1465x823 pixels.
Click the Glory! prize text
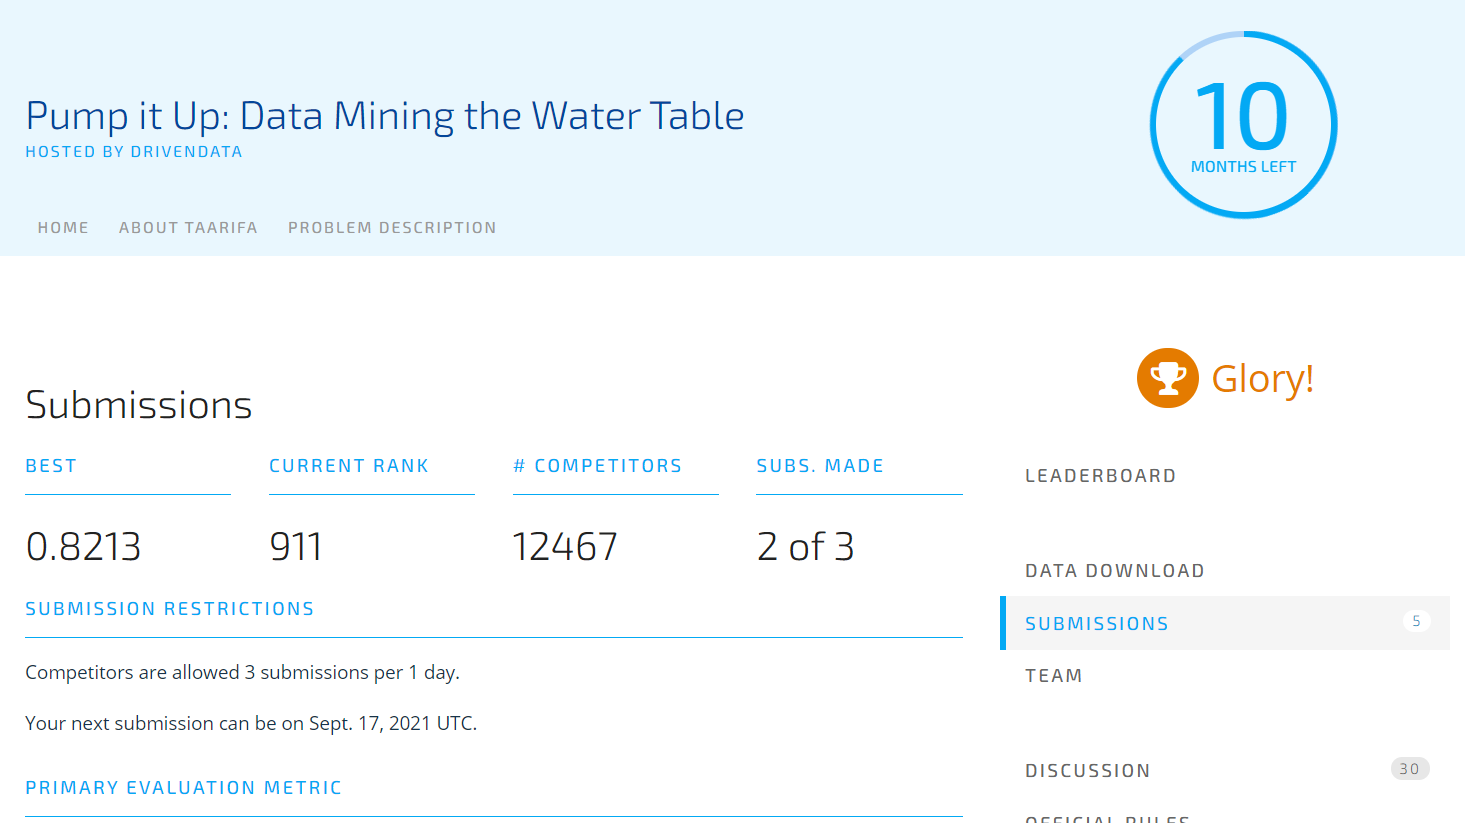[x=1262, y=379]
